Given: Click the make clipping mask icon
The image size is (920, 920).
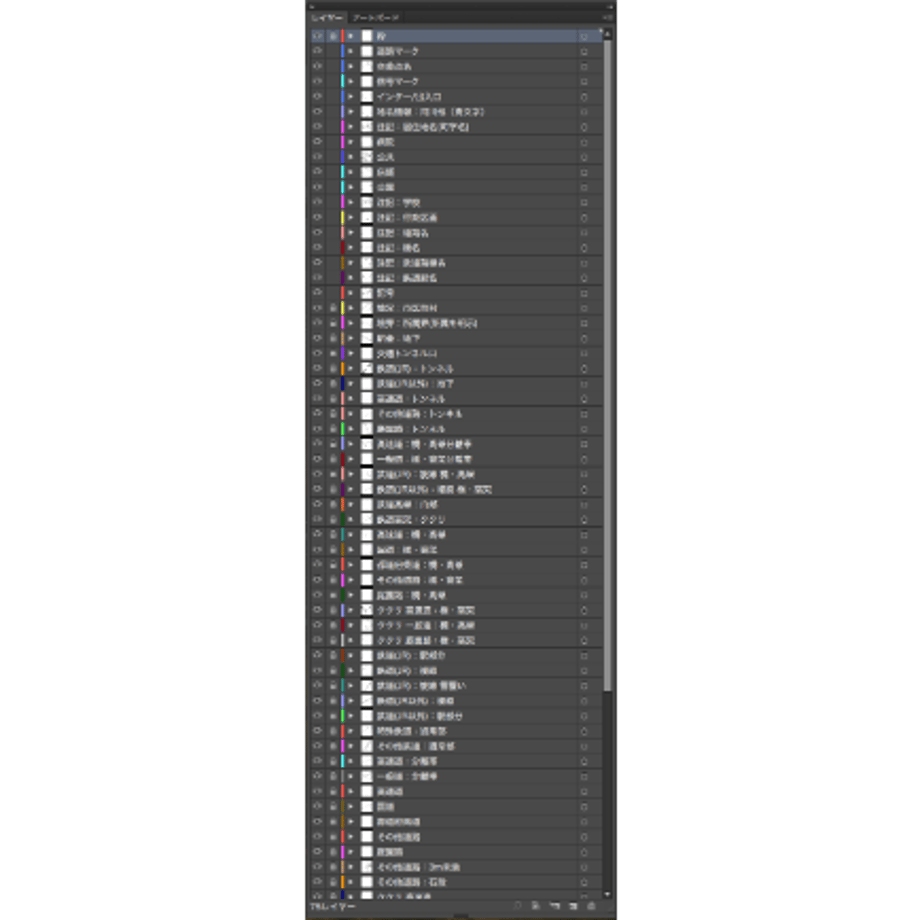Looking at the screenshot, I should click(x=536, y=906).
